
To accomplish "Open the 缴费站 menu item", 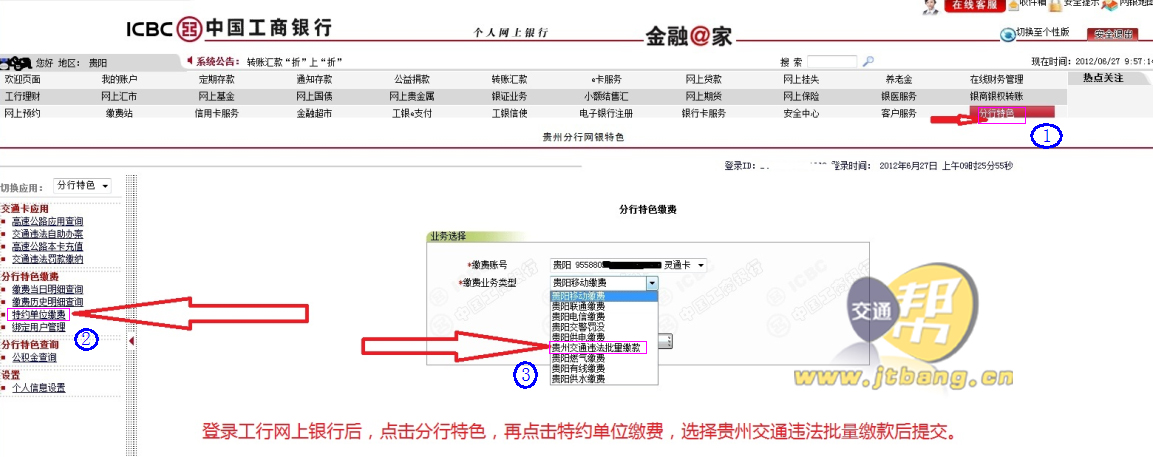I will coord(119,113).
